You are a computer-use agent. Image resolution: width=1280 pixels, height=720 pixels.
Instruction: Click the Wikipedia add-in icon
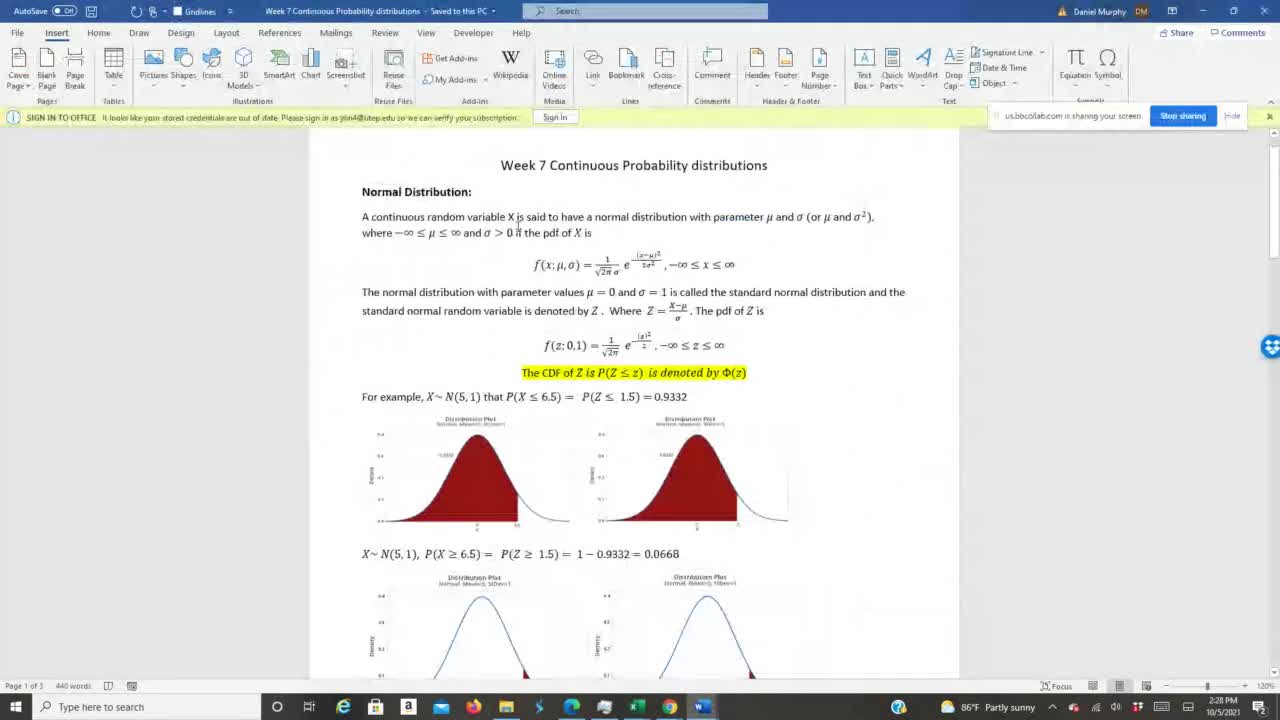pos(510,63)
